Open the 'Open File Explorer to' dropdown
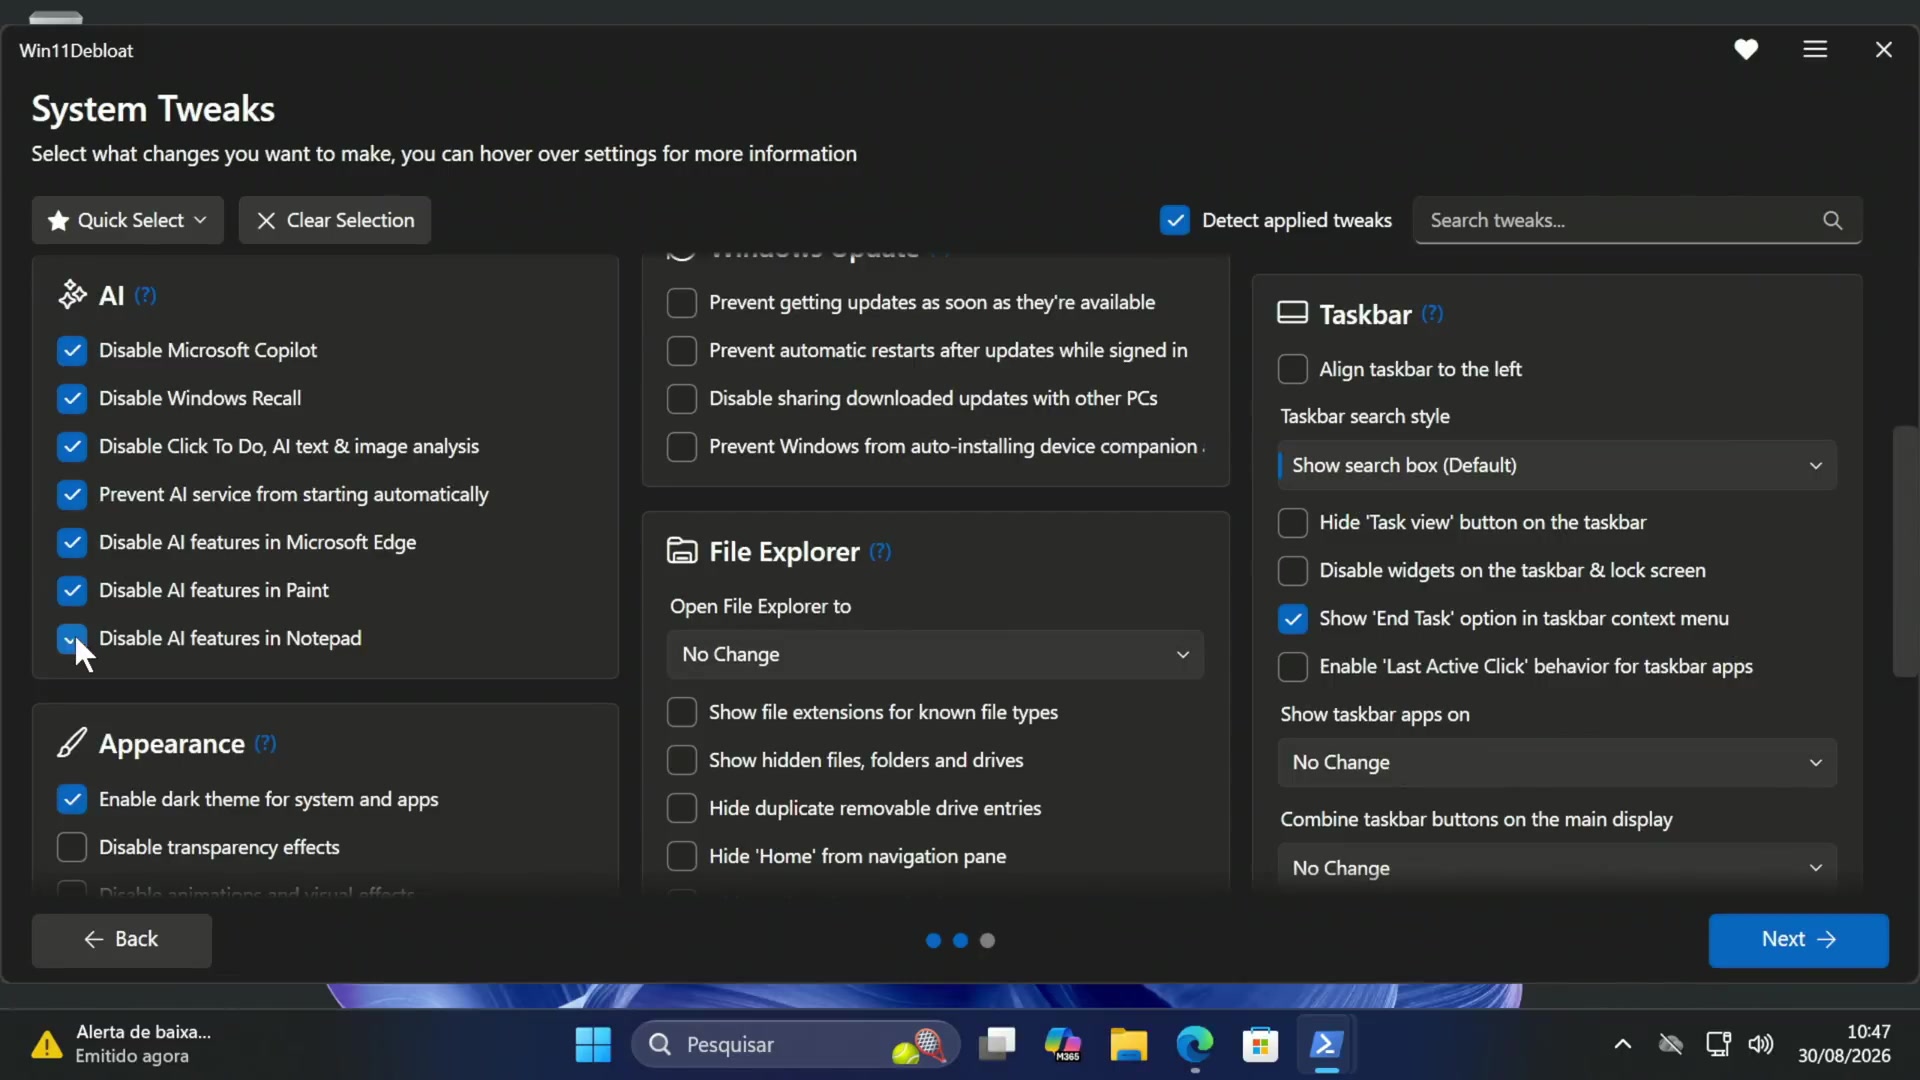Viewport: 1920px width, 1080px height. [x=935, y=654]
